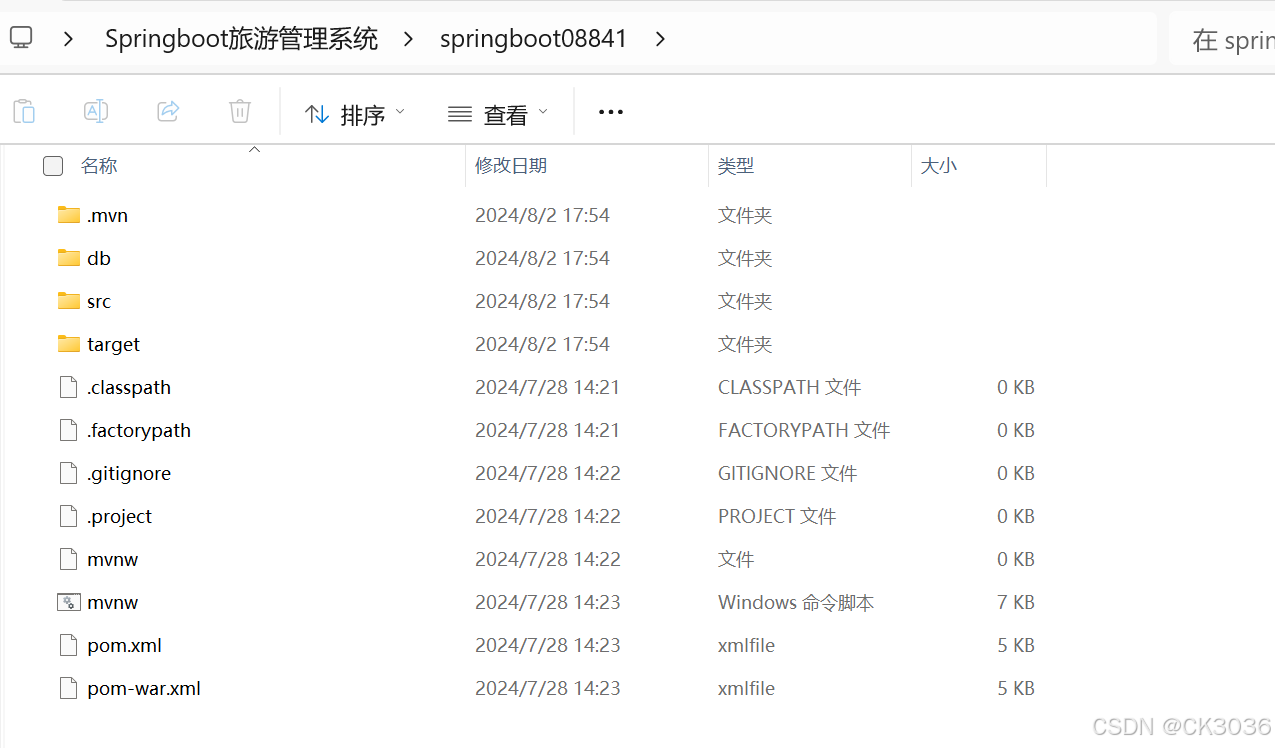Sort by the 类型 column header
The height and width of the screenshot is (748, 1275).
tap(736, 166)
